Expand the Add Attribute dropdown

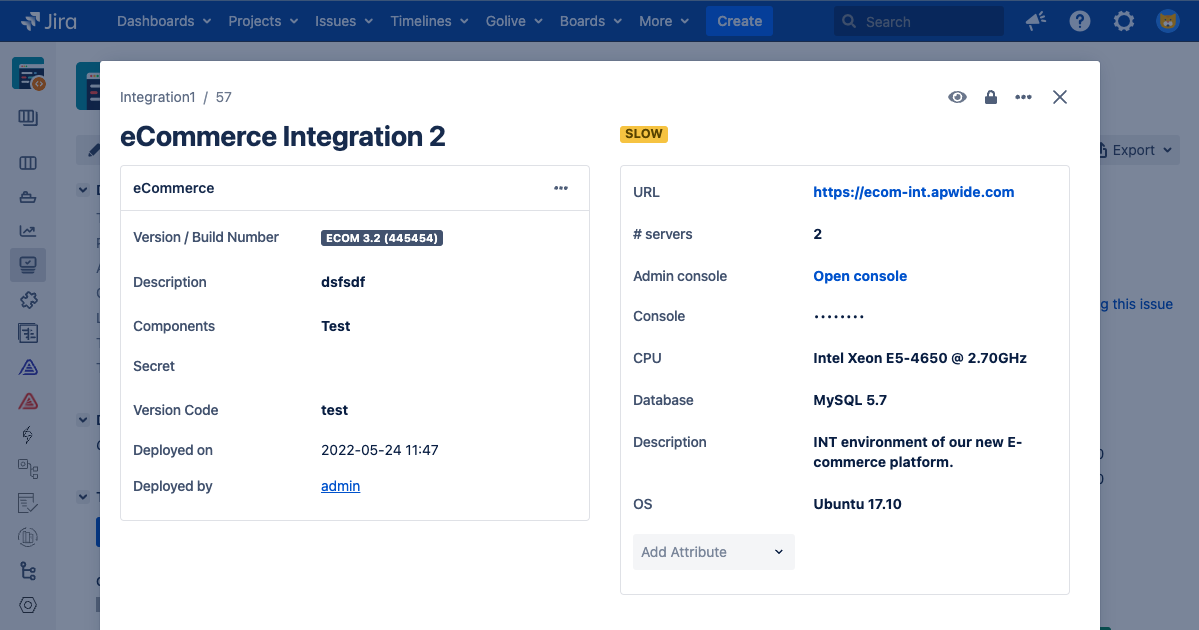713,552
